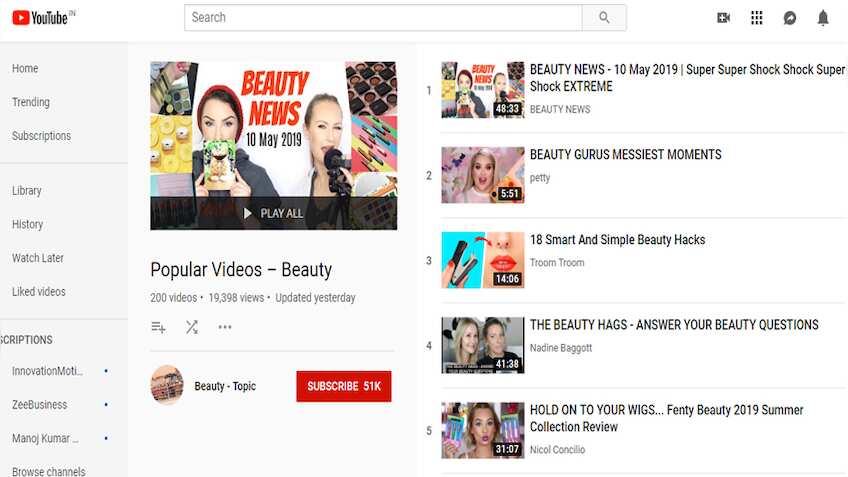Open History in the sidebar
The height and width of the screenshot is (477, 848).
[27, 224]
